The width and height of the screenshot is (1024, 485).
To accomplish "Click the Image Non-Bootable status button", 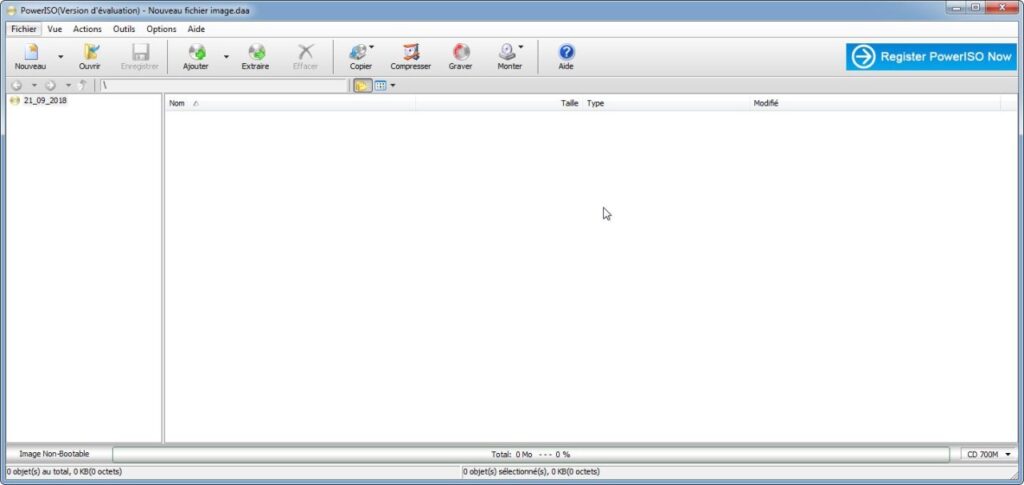I will click(54, 454).
